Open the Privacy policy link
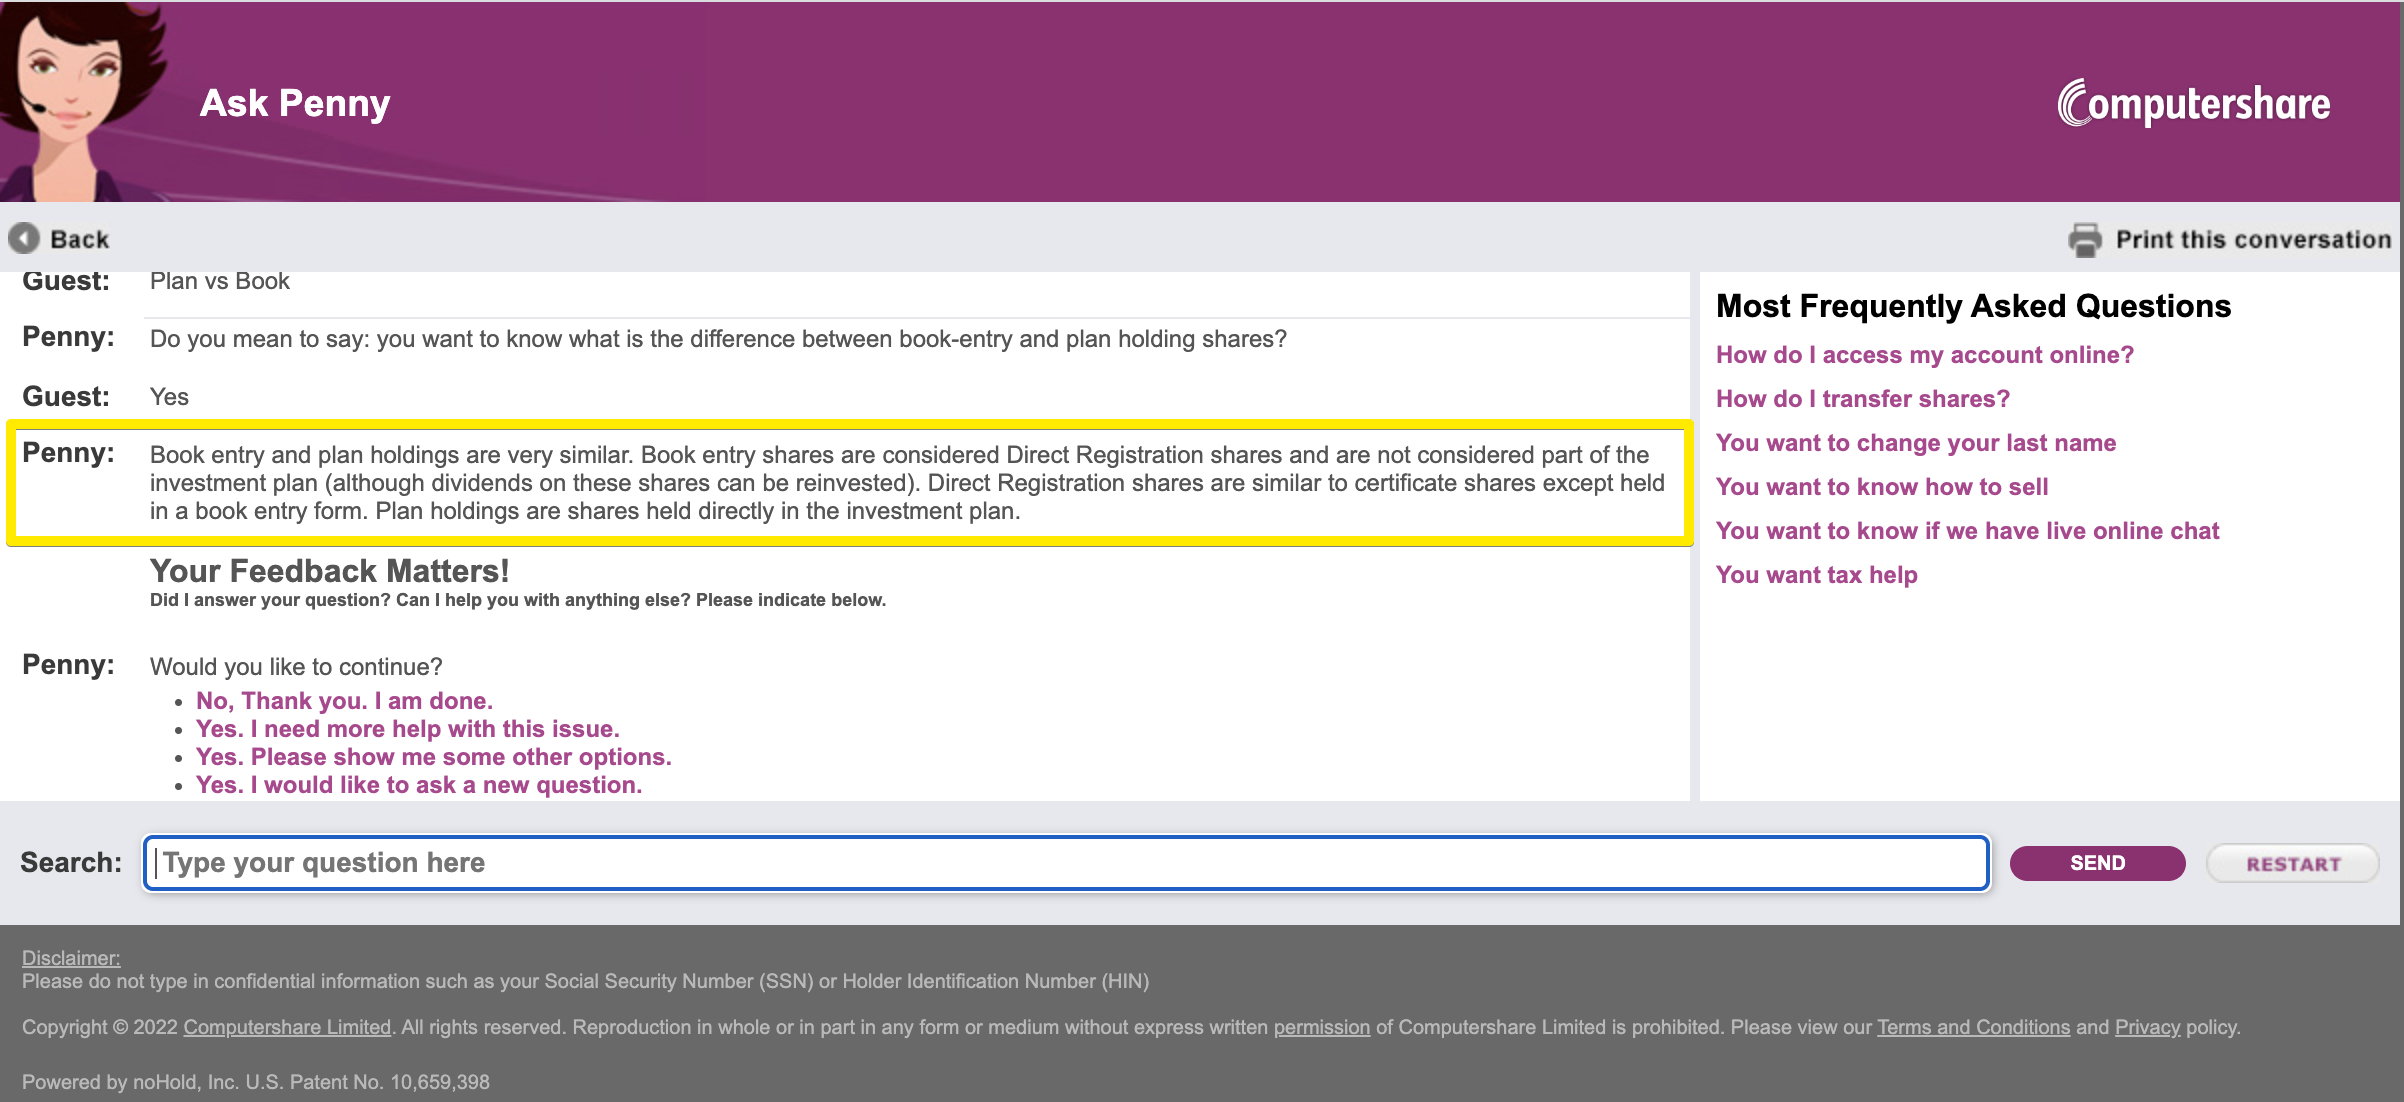 (2147, 1027)
